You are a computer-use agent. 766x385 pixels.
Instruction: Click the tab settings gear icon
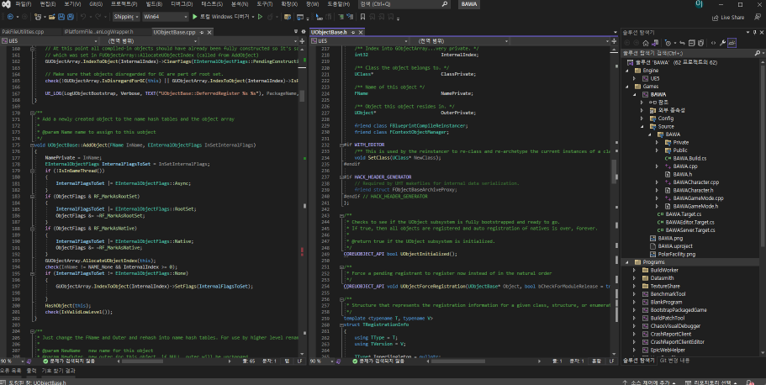coord(302,32)
